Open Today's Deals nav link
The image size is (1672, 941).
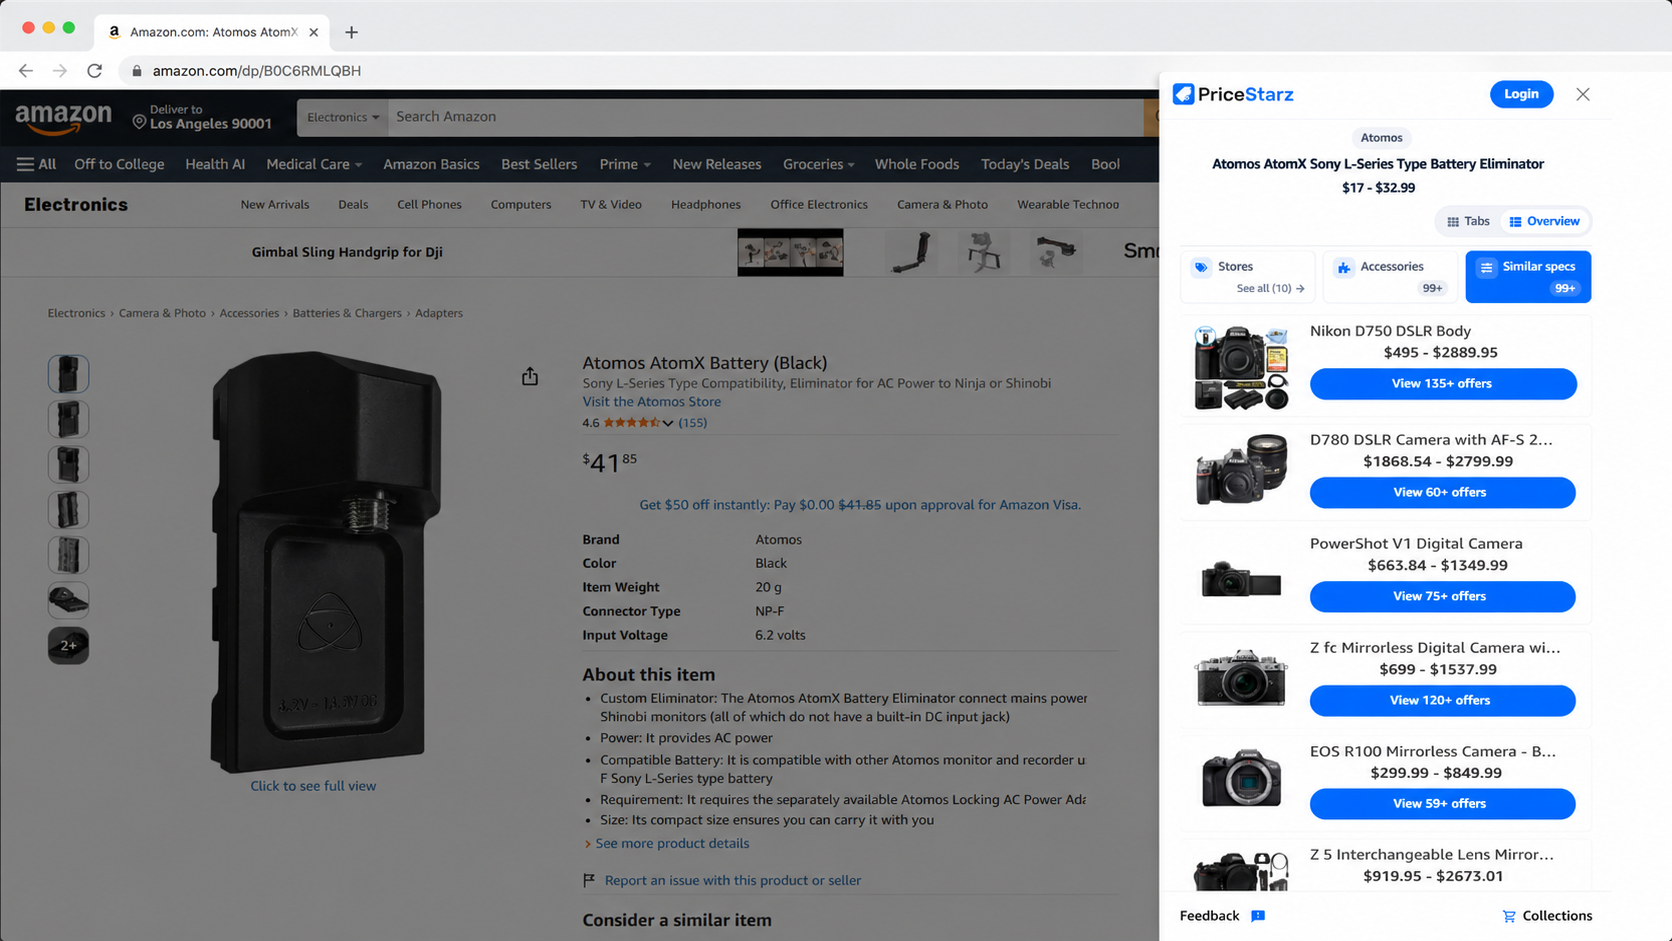point(1025,164)
